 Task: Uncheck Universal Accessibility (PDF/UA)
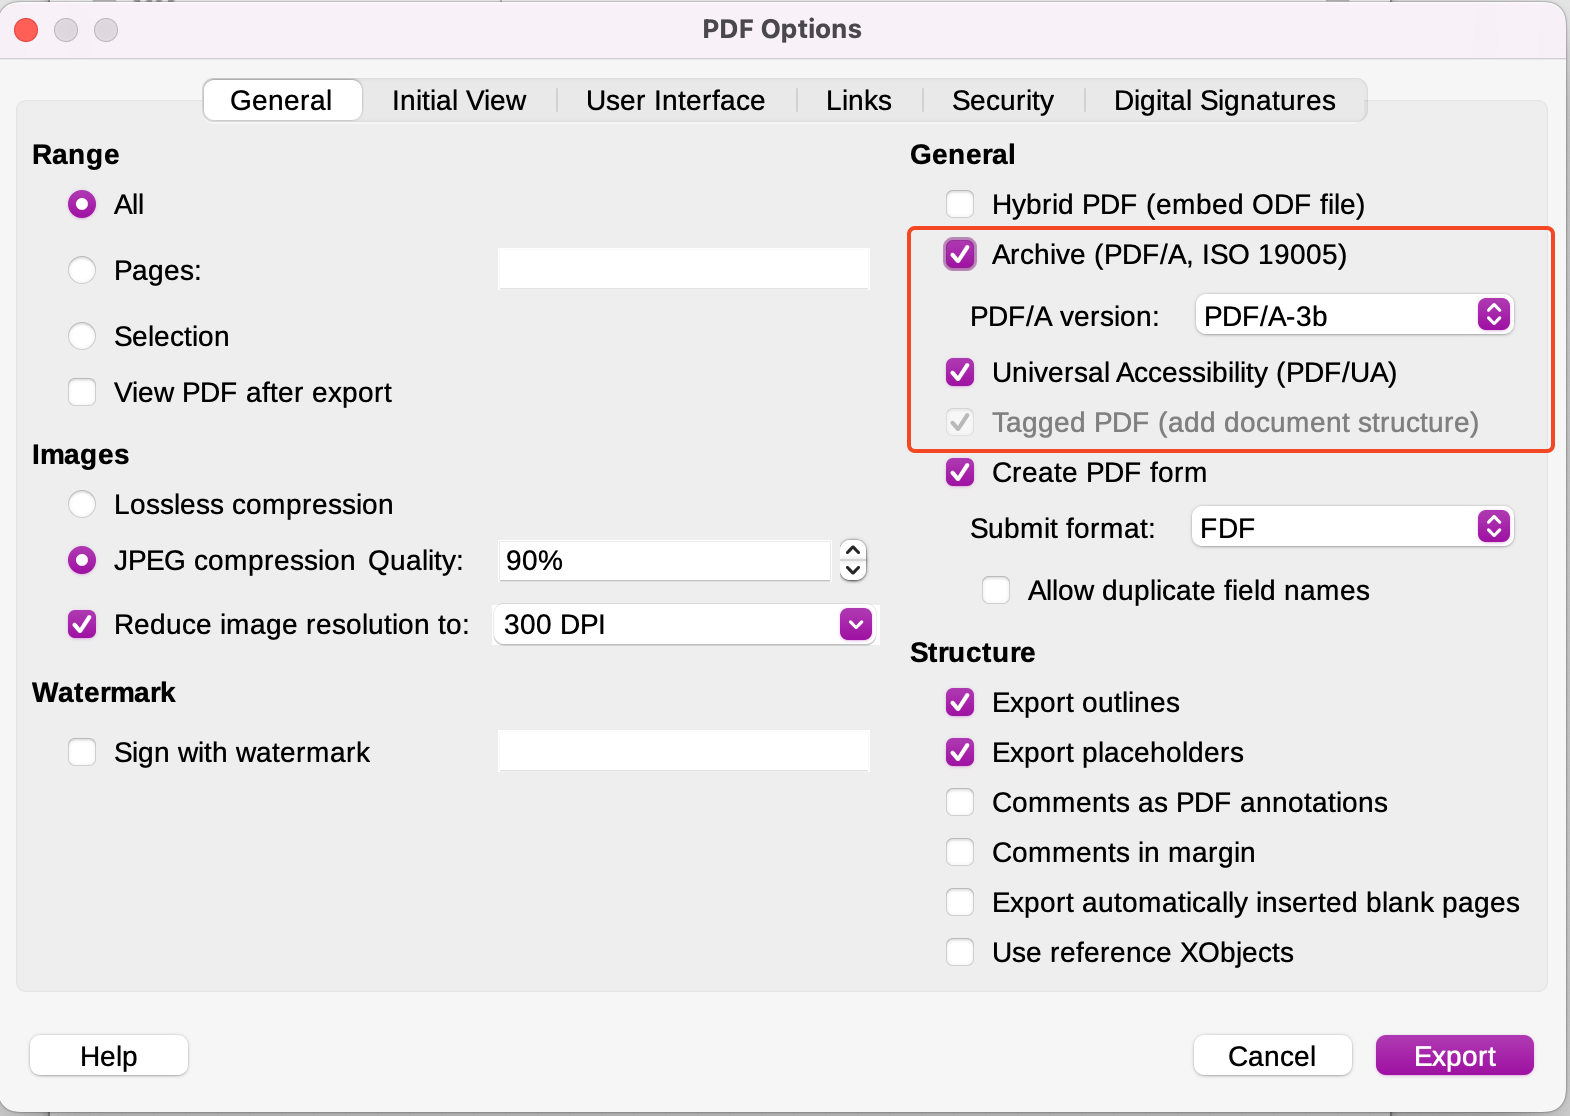959,372
